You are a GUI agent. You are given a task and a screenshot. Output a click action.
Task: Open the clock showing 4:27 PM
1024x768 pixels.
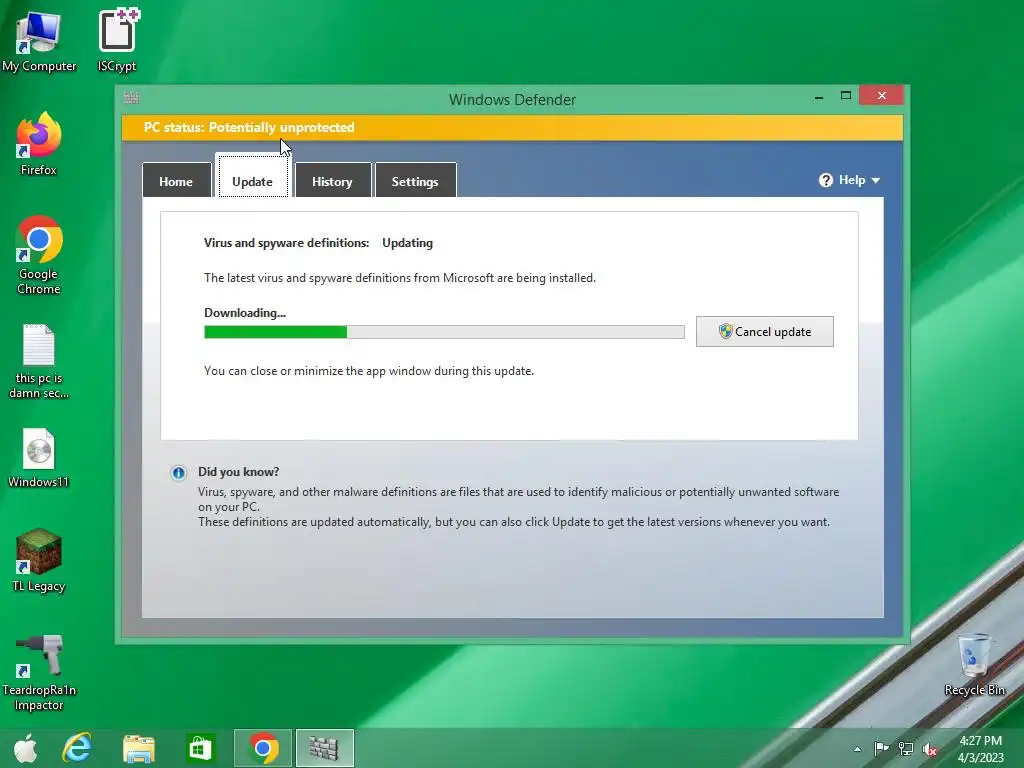pos(980,749)
